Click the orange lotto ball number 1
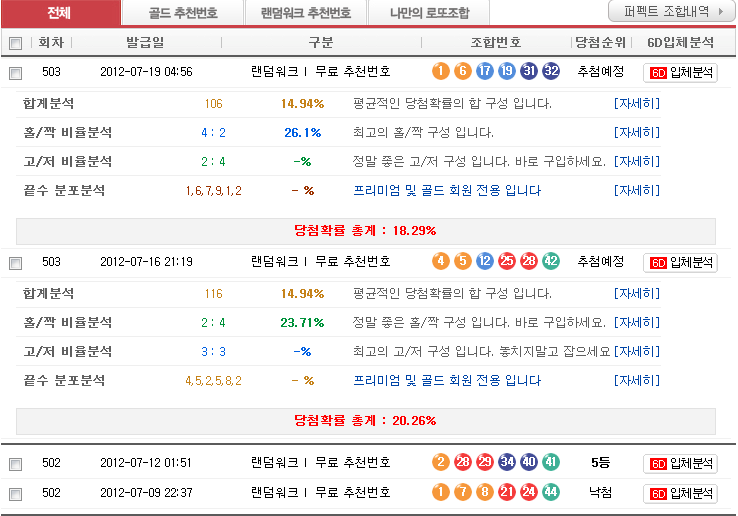The width and height of the screenshot is (738, 516). pyautogui.click(x=440, y=71)
